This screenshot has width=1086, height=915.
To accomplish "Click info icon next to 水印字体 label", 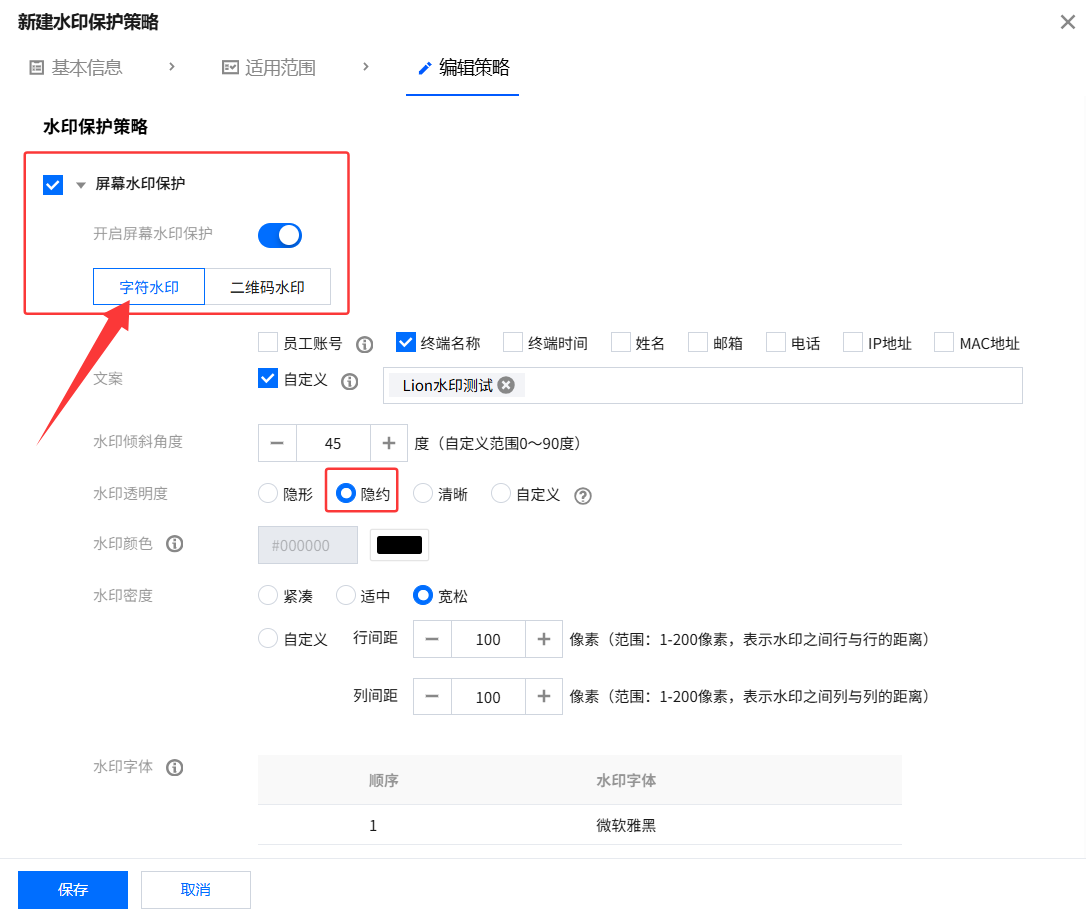I will click(174, 768).
